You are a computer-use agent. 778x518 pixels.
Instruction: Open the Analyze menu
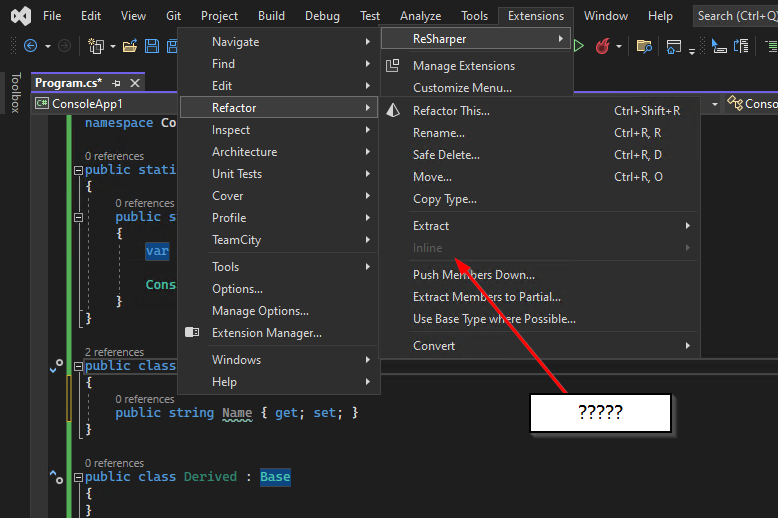421,16
